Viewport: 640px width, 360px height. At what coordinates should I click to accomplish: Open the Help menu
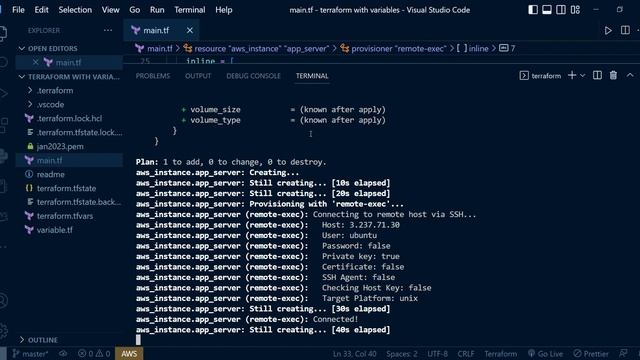point(224,10)
